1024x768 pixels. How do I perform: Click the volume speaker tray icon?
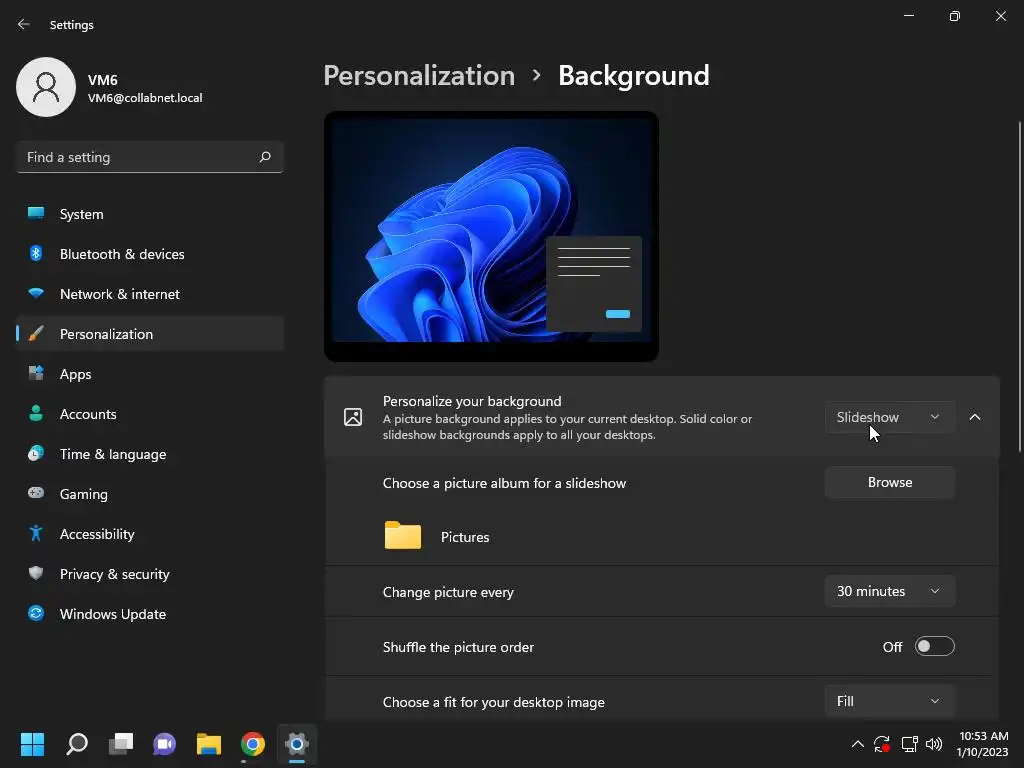click(x=934, y=744)
